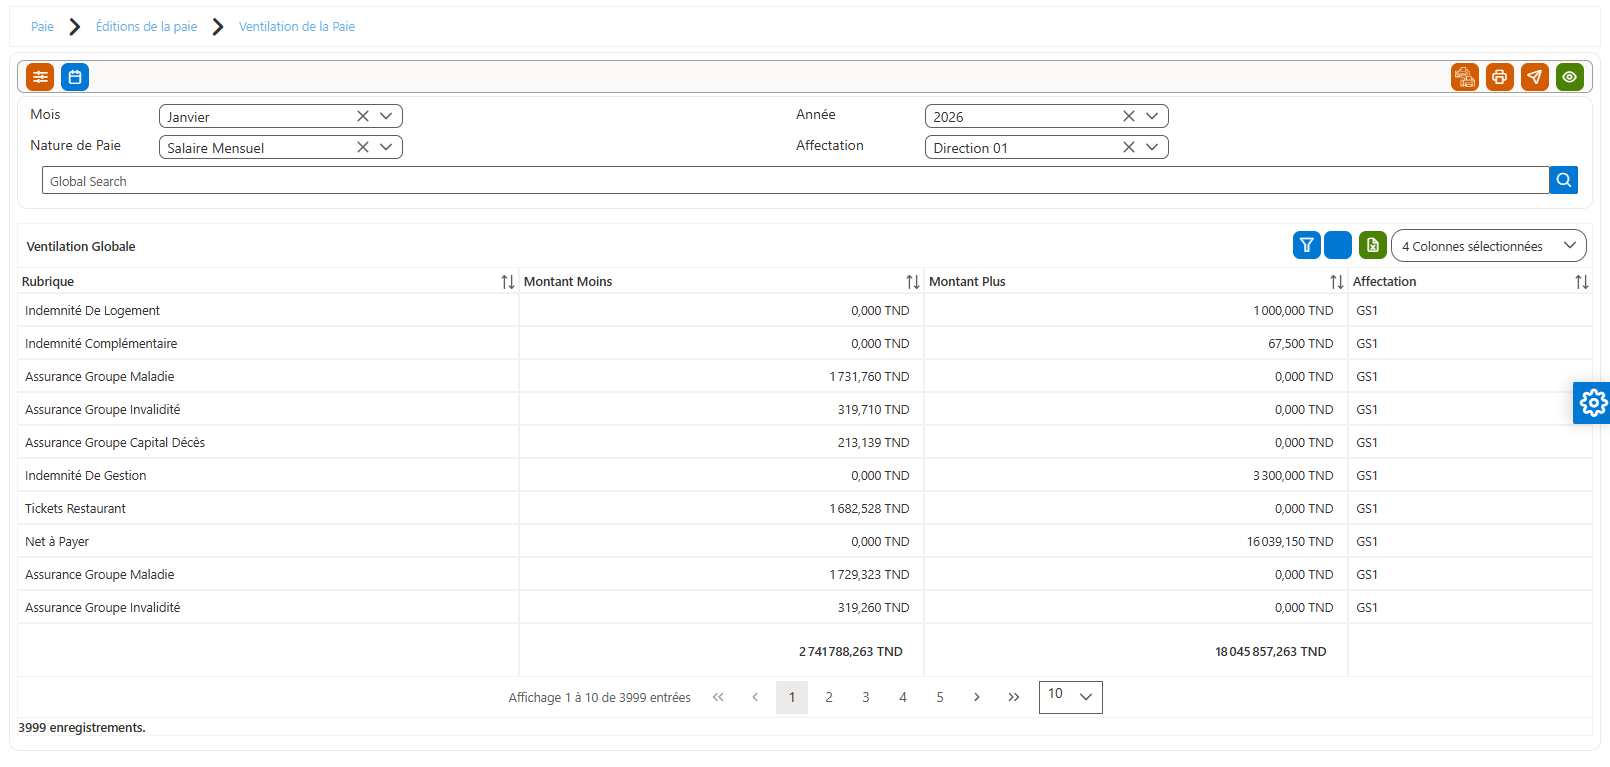Viewport: 1610px width, 767px height.
Task: Open the orange filter sliders button
Action: pos(40,77)
